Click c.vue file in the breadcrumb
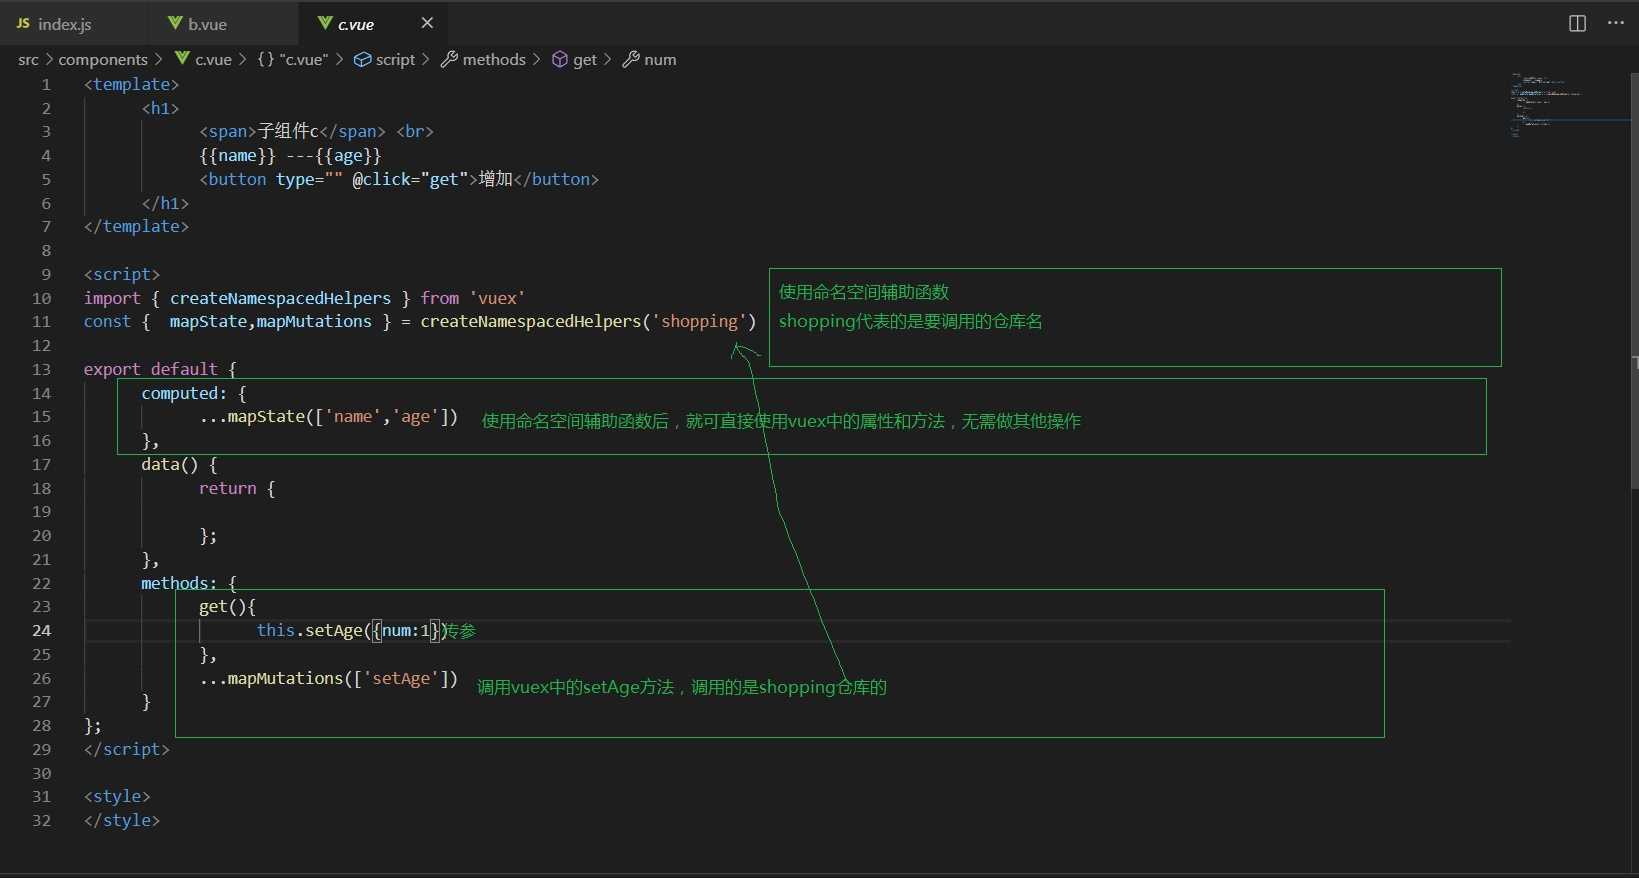Viewport: 1639px width, 878px height. click(213, 60)
